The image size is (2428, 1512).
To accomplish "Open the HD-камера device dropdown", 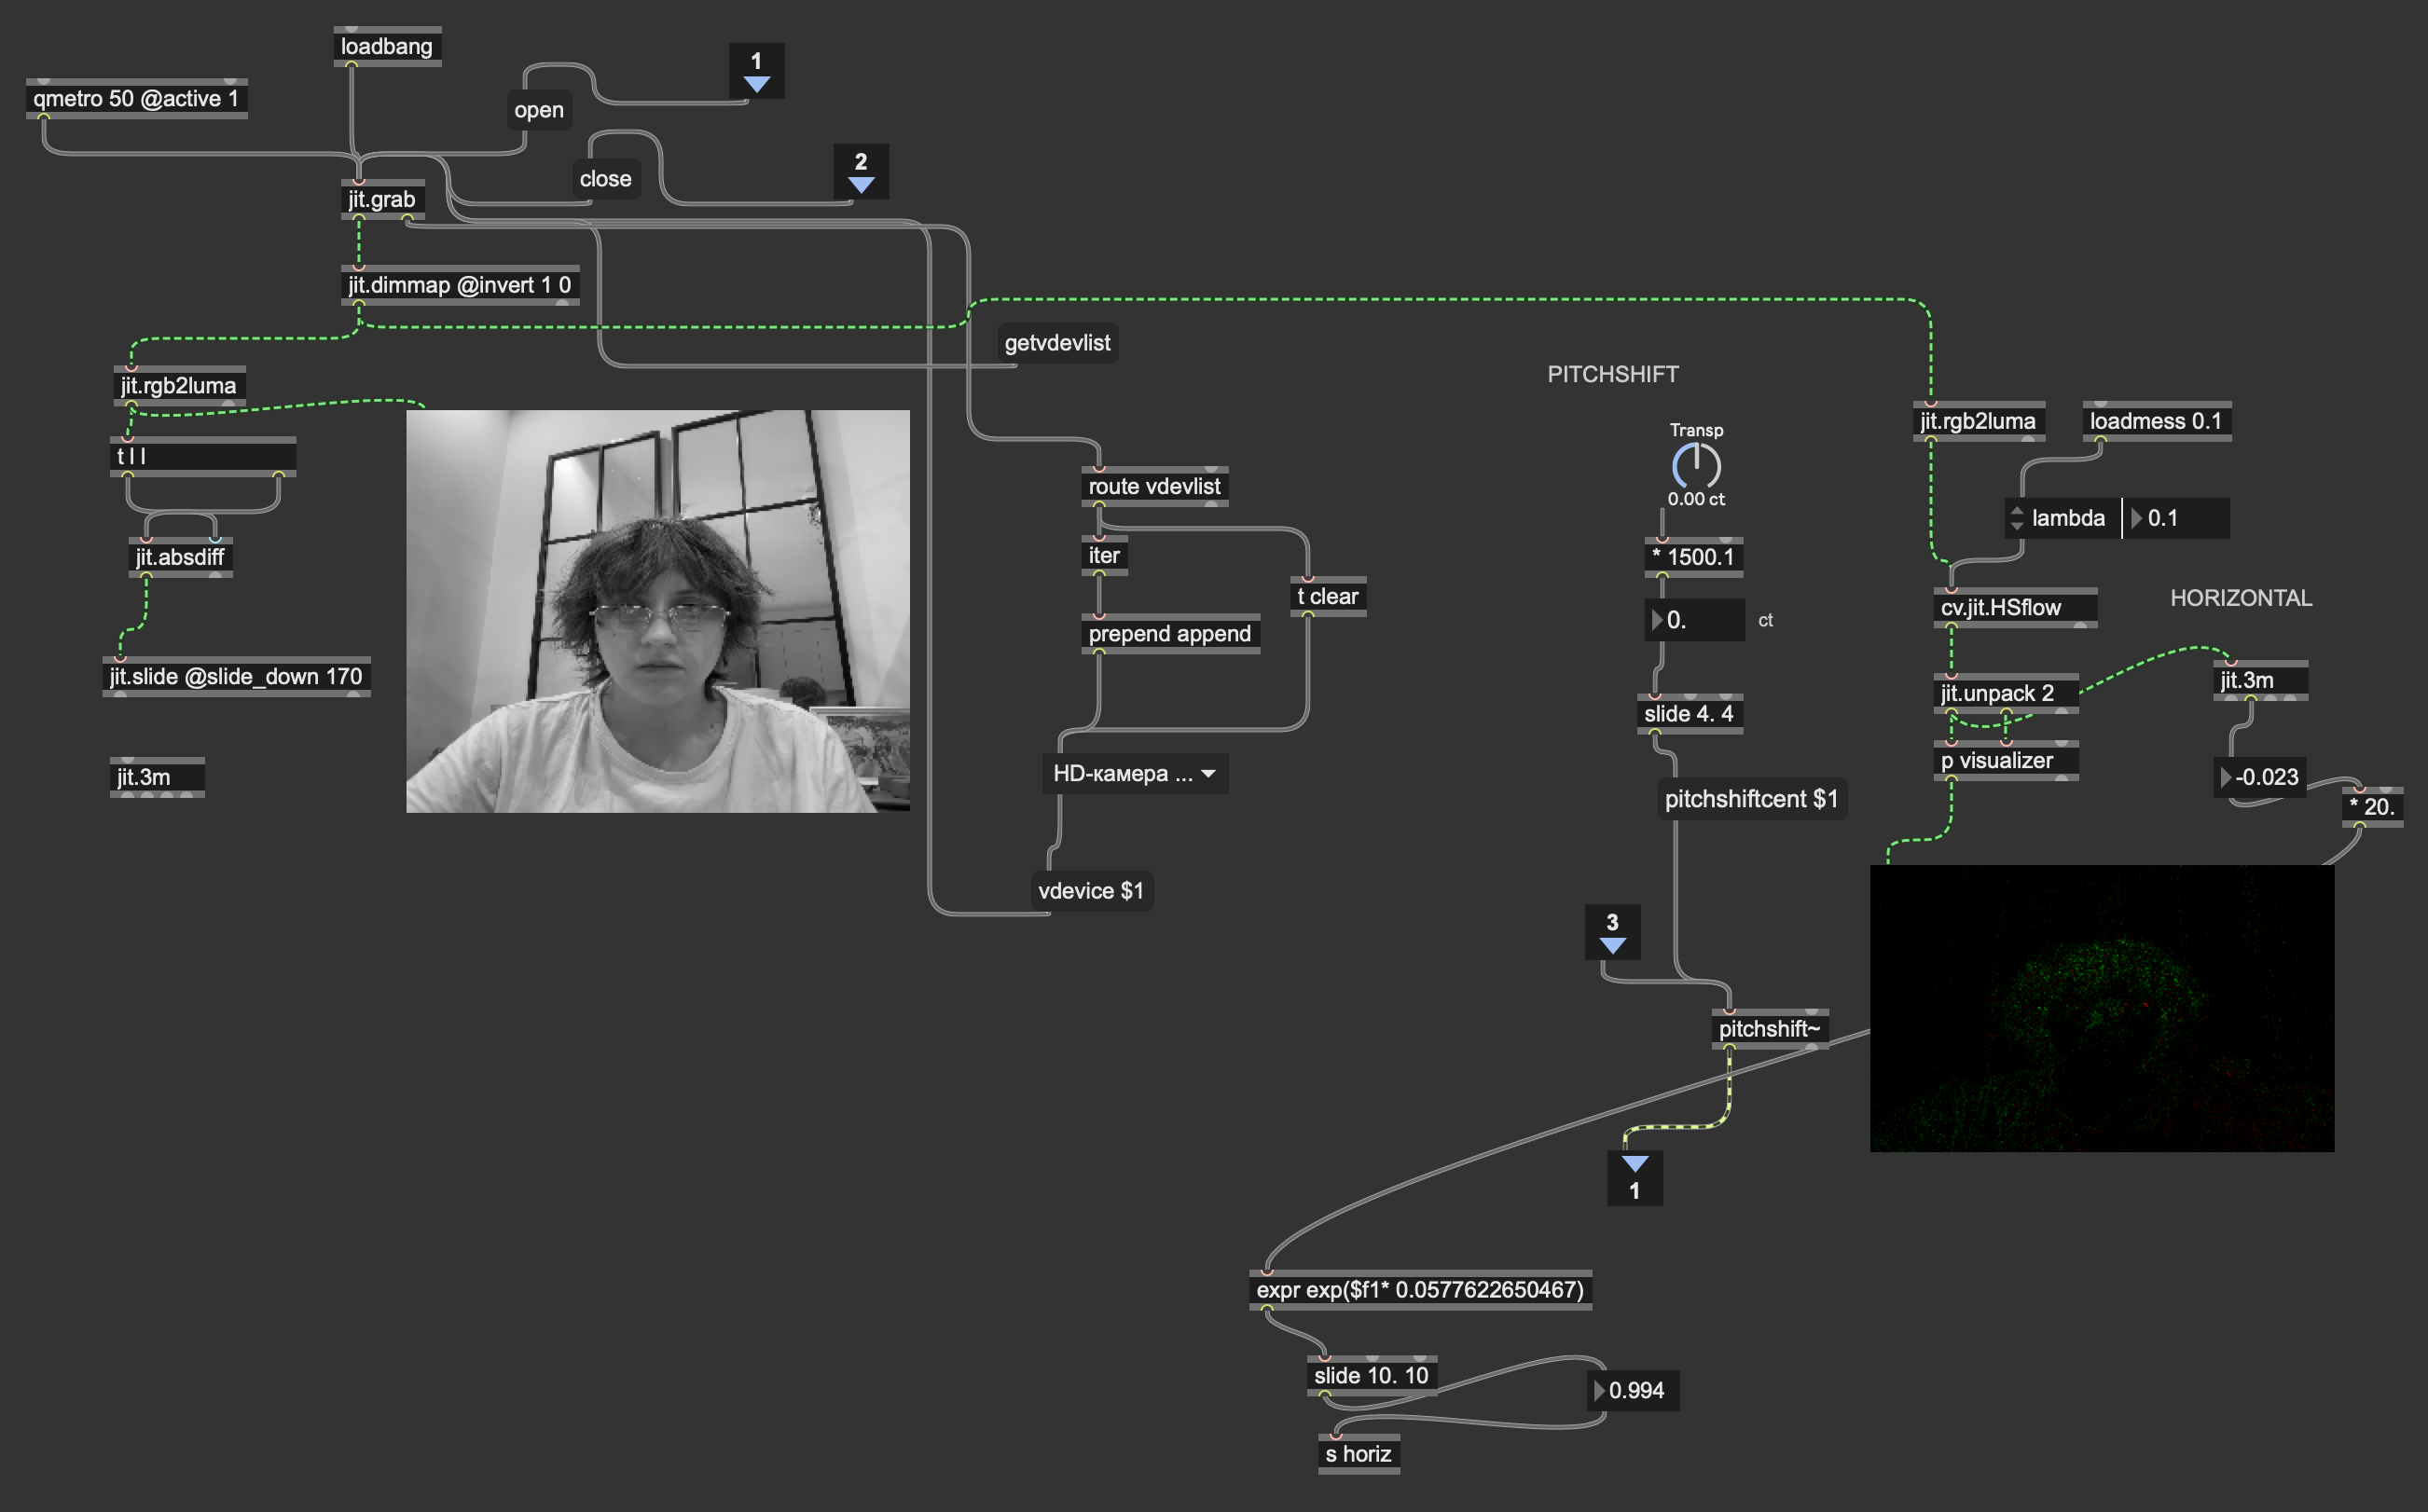I will pyautogui.click(x=1135, y=774).
